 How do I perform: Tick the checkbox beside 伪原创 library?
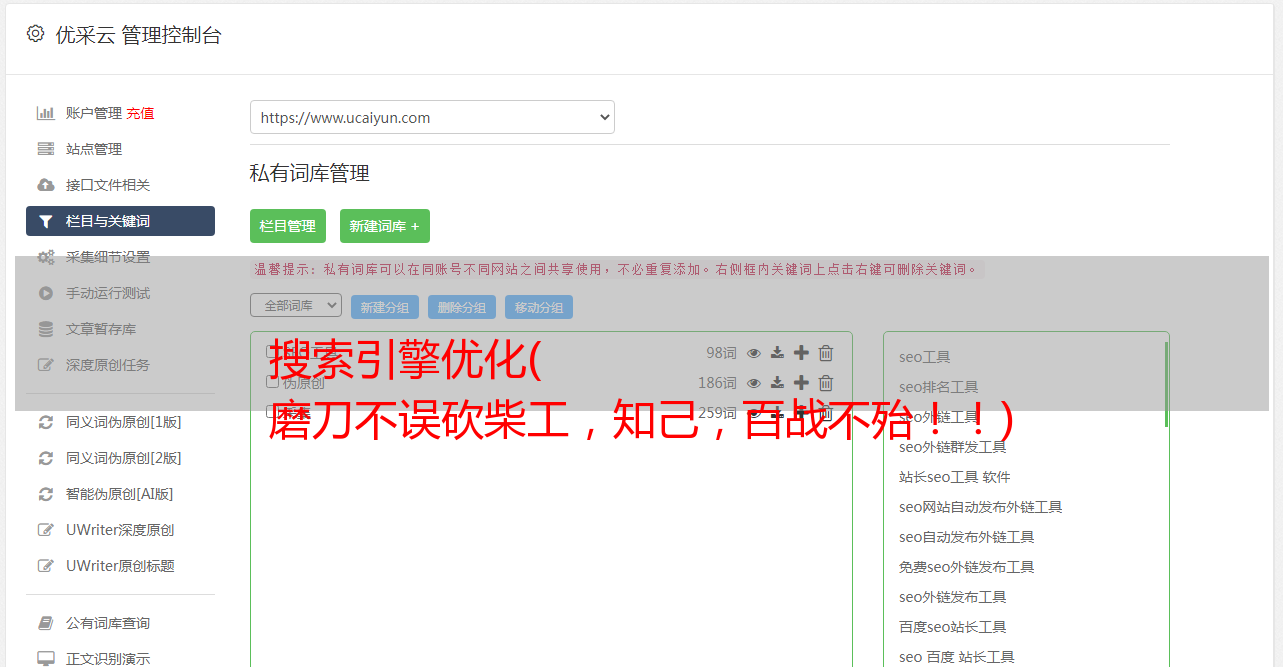272,382
